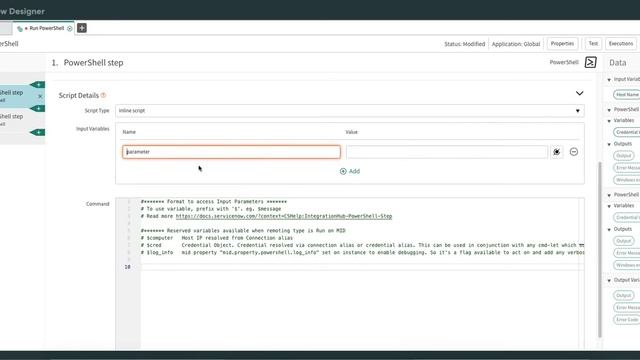This screenshot has height=360, width=640.
Task: Open the Script Type dropdown
Action: point(349,111)
